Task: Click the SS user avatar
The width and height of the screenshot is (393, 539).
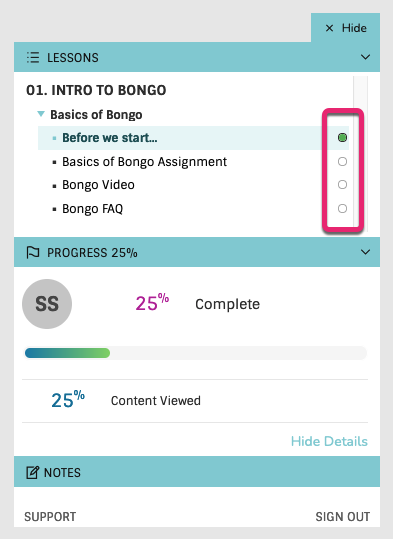Action: [x=47, y=304]
